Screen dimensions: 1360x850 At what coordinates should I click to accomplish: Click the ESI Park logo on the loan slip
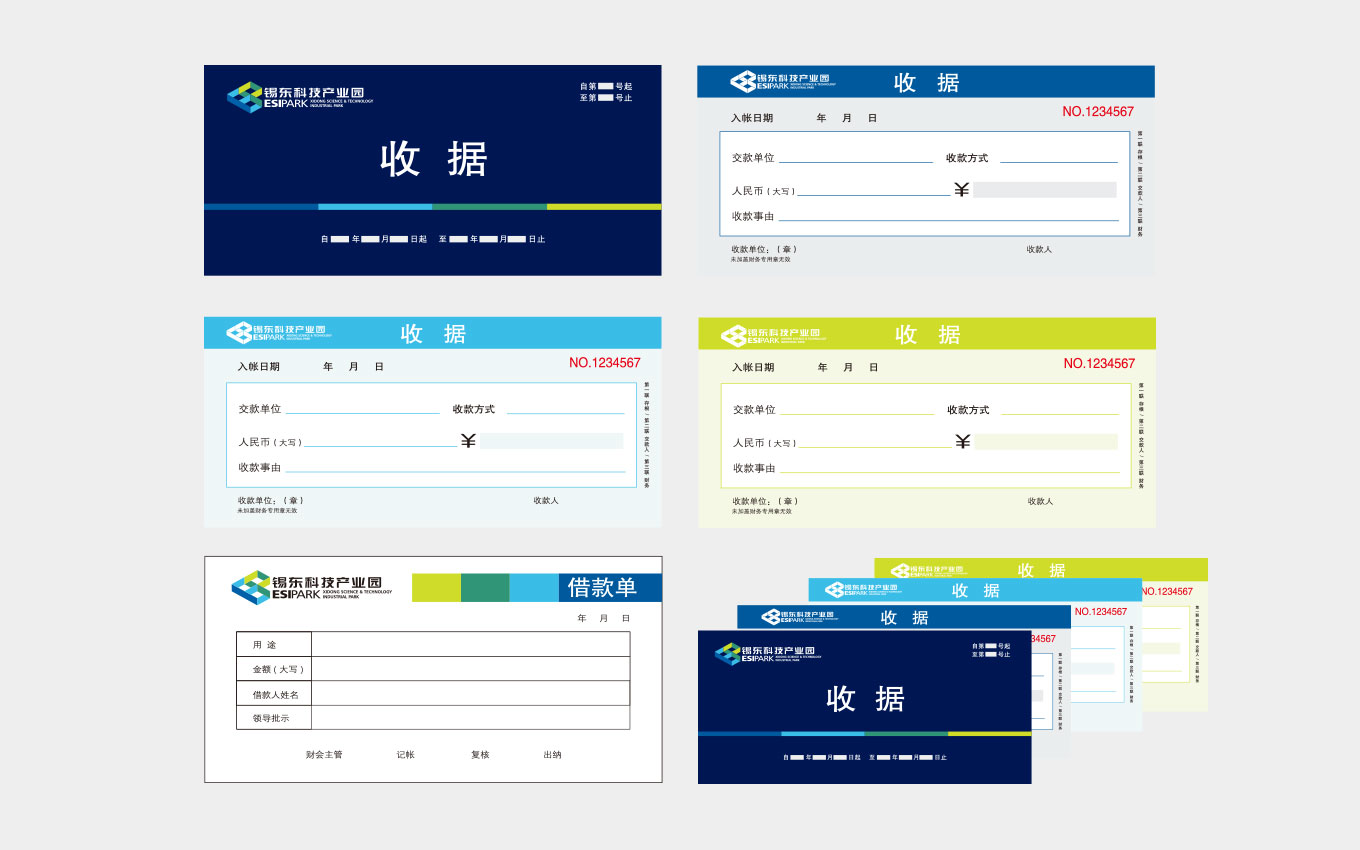pos(310,587)
